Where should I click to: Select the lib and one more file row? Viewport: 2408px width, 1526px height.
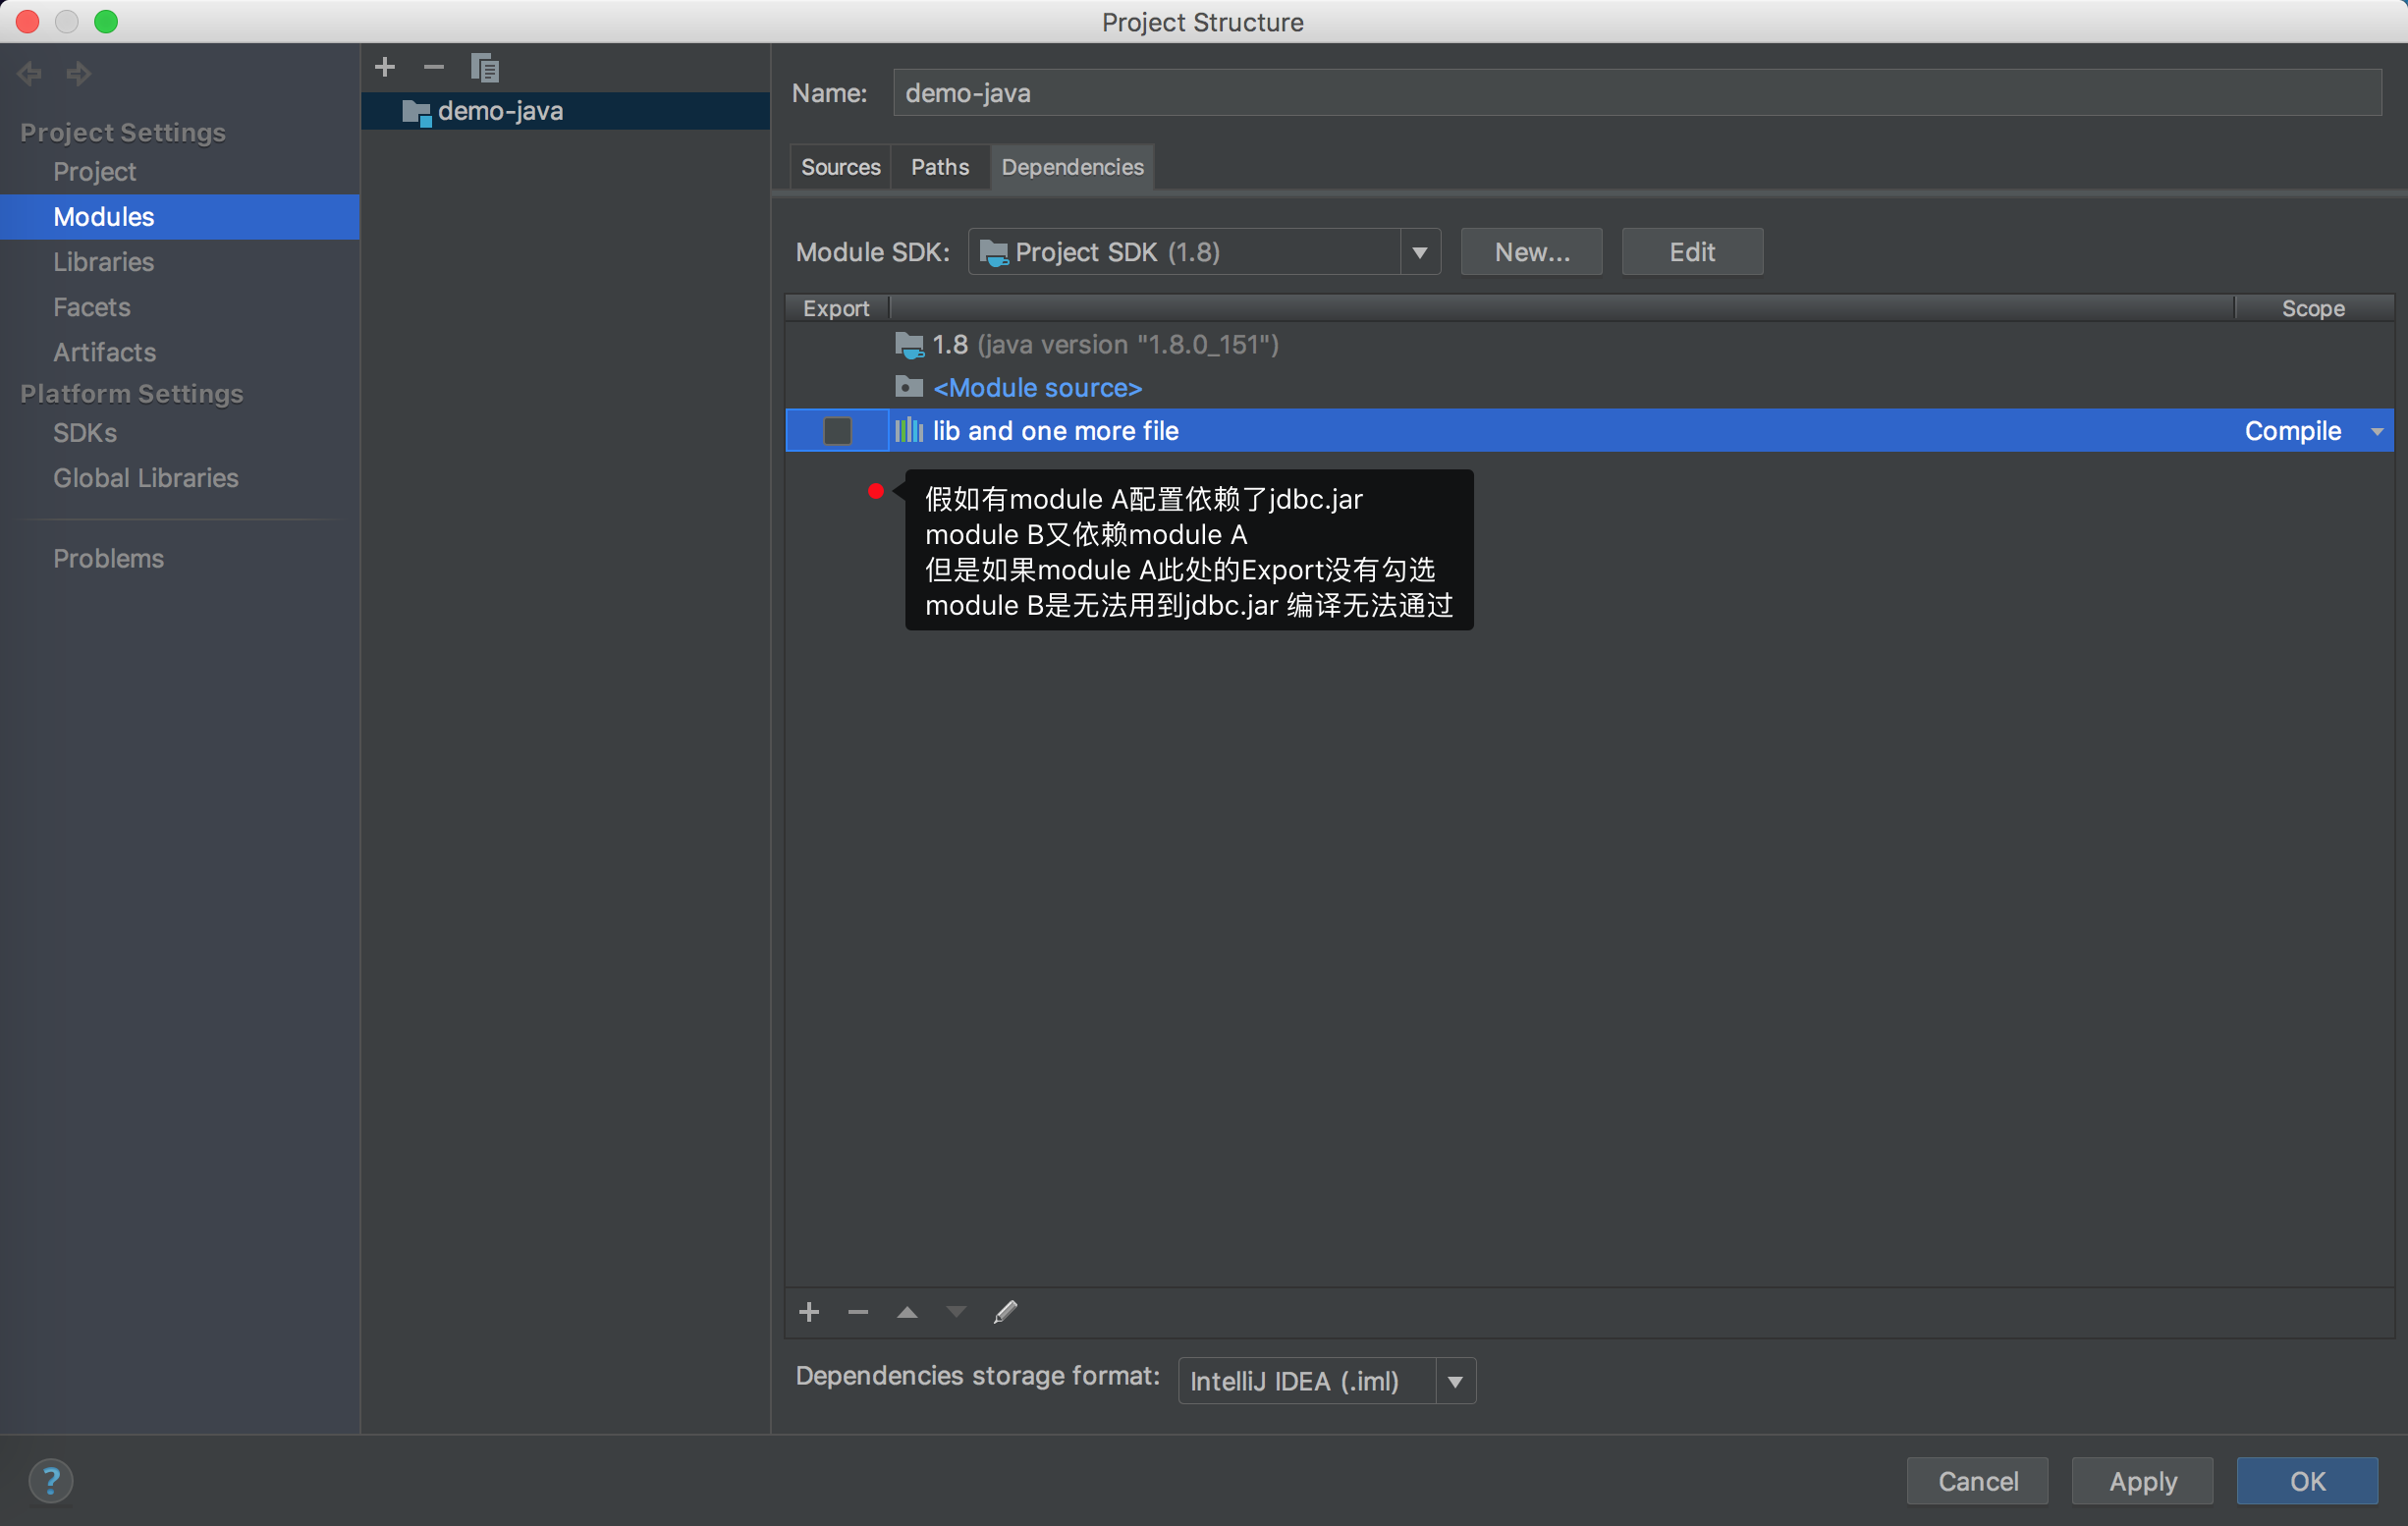(x=1590, y=431)
